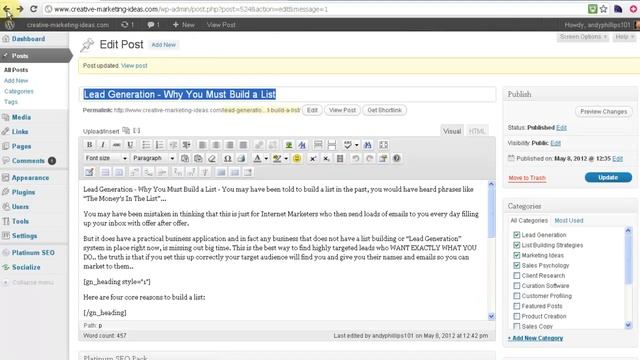Screen dimensions: 640x360
Task: Uncheck the Sales Psychology category
Action: (516, 265)
